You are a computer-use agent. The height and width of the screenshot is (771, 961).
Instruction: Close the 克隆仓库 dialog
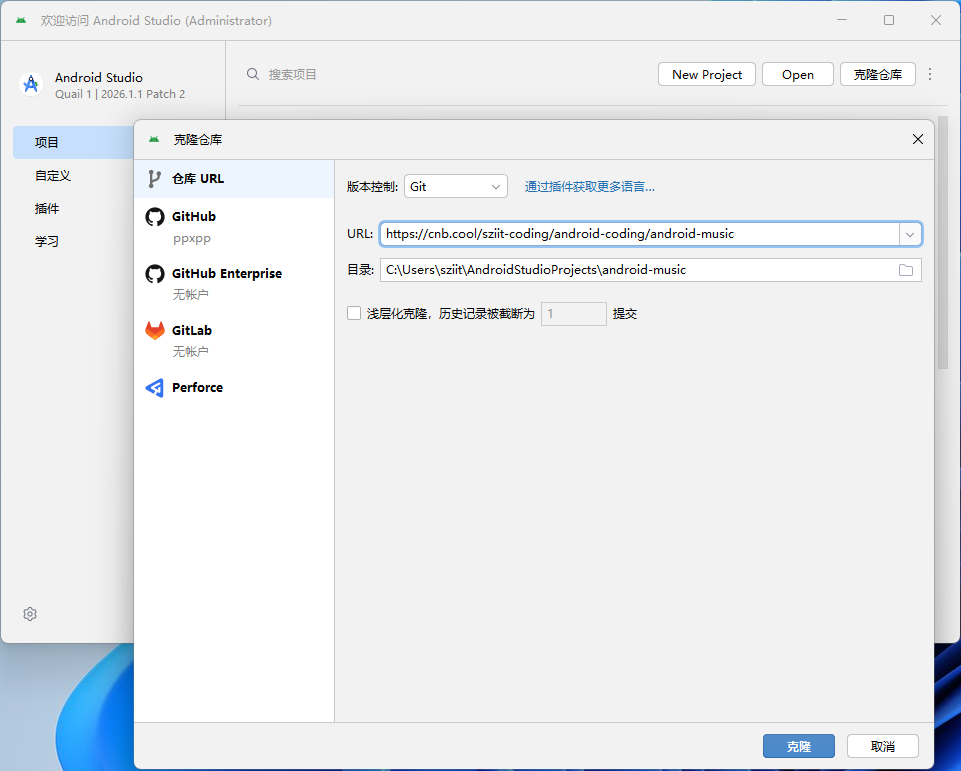tap(917, 139)
